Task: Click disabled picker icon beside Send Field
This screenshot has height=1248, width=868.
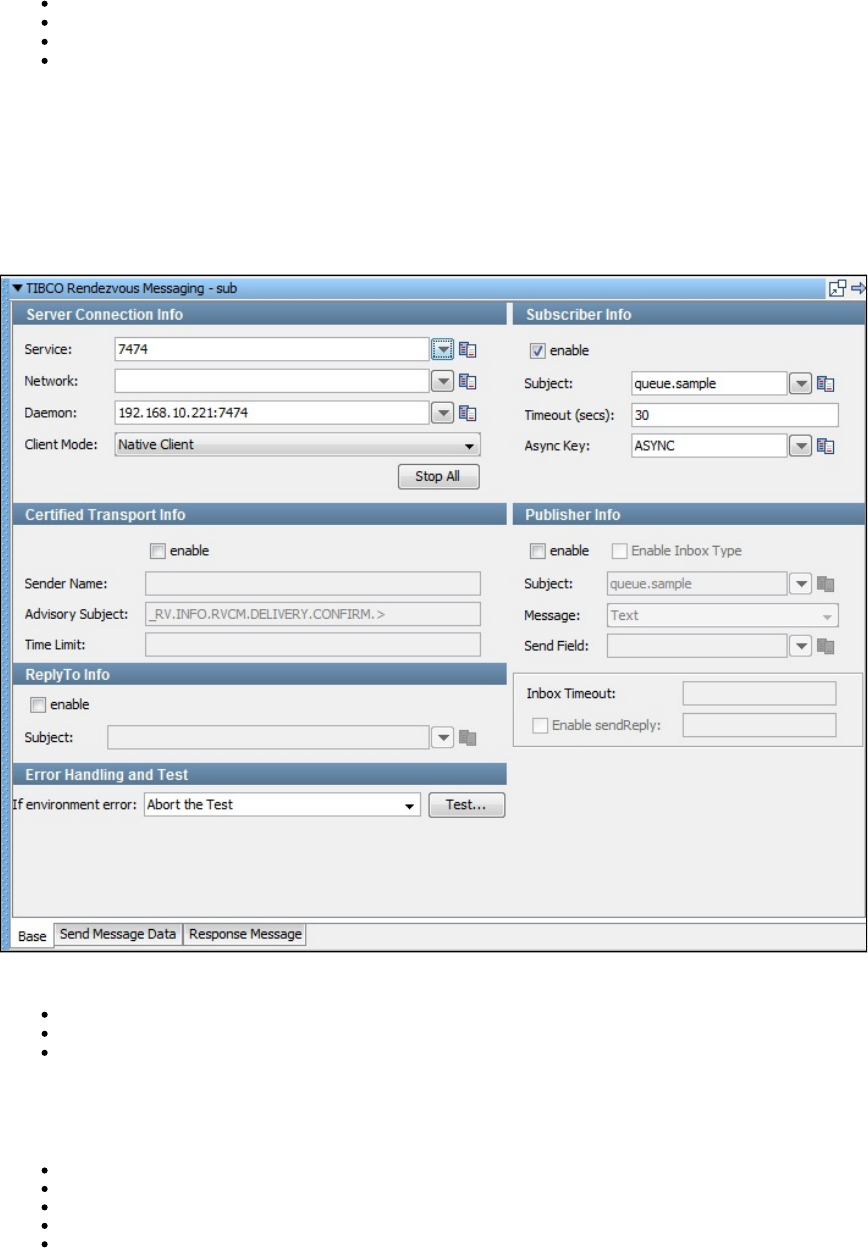Action: click(x=825, y=646)
